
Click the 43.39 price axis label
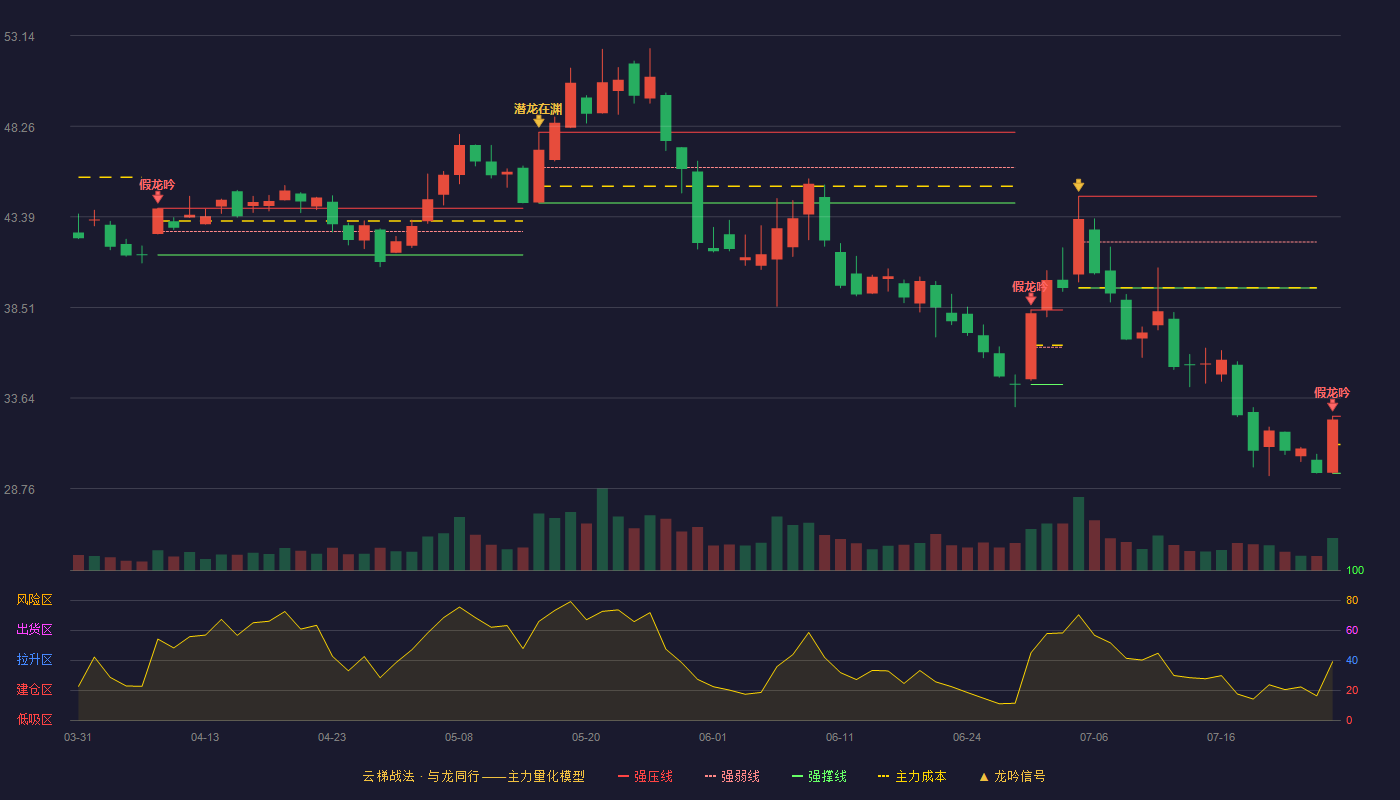tap(19, 218)
